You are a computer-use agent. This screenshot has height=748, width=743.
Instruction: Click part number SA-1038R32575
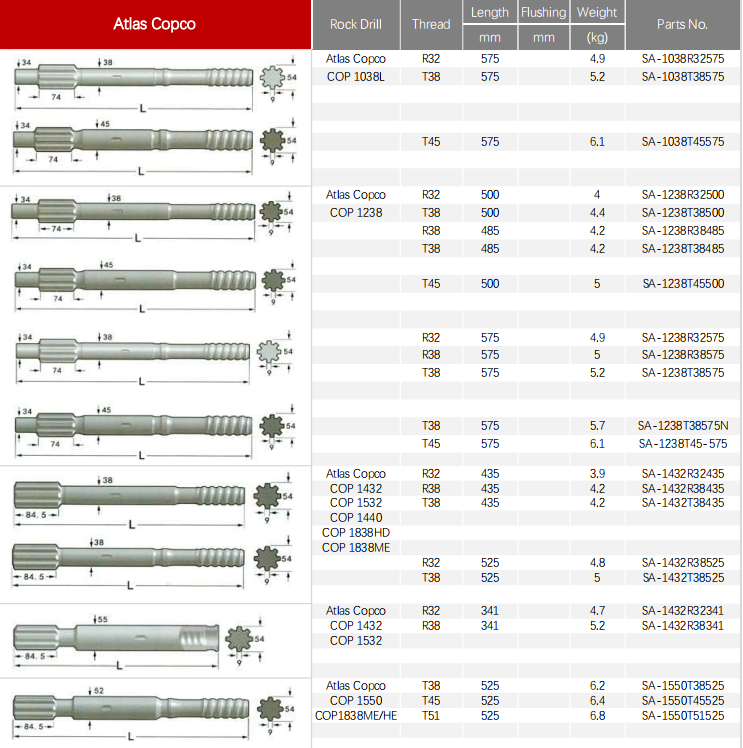682,59
